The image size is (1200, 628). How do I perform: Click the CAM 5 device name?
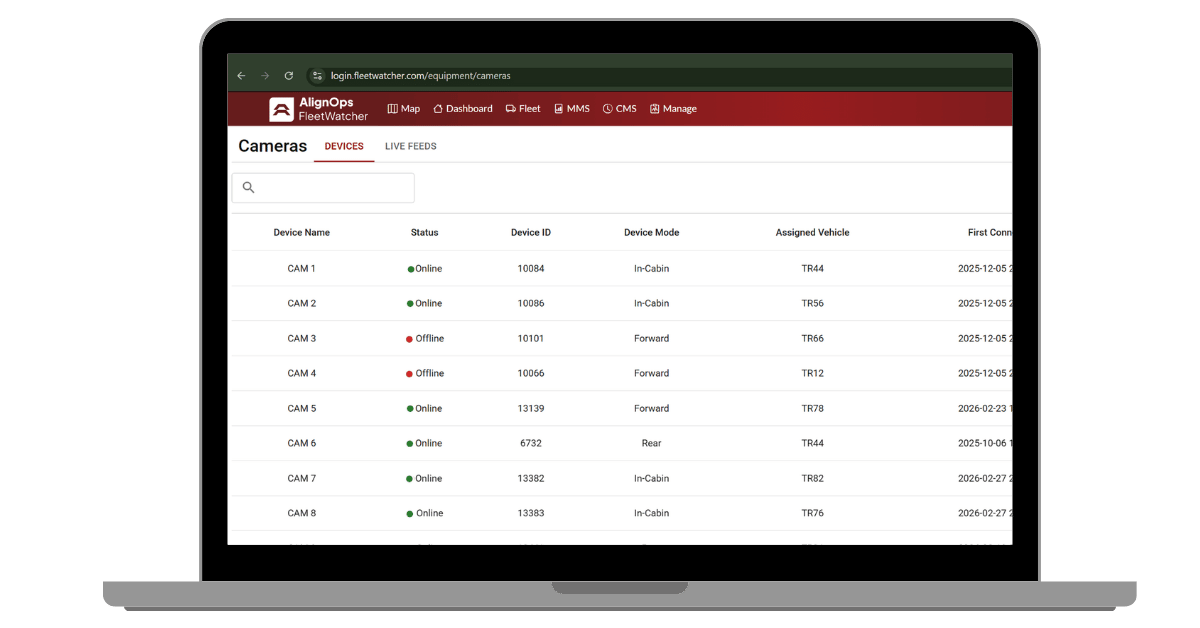pyautogui.click(x=302, y=409)
